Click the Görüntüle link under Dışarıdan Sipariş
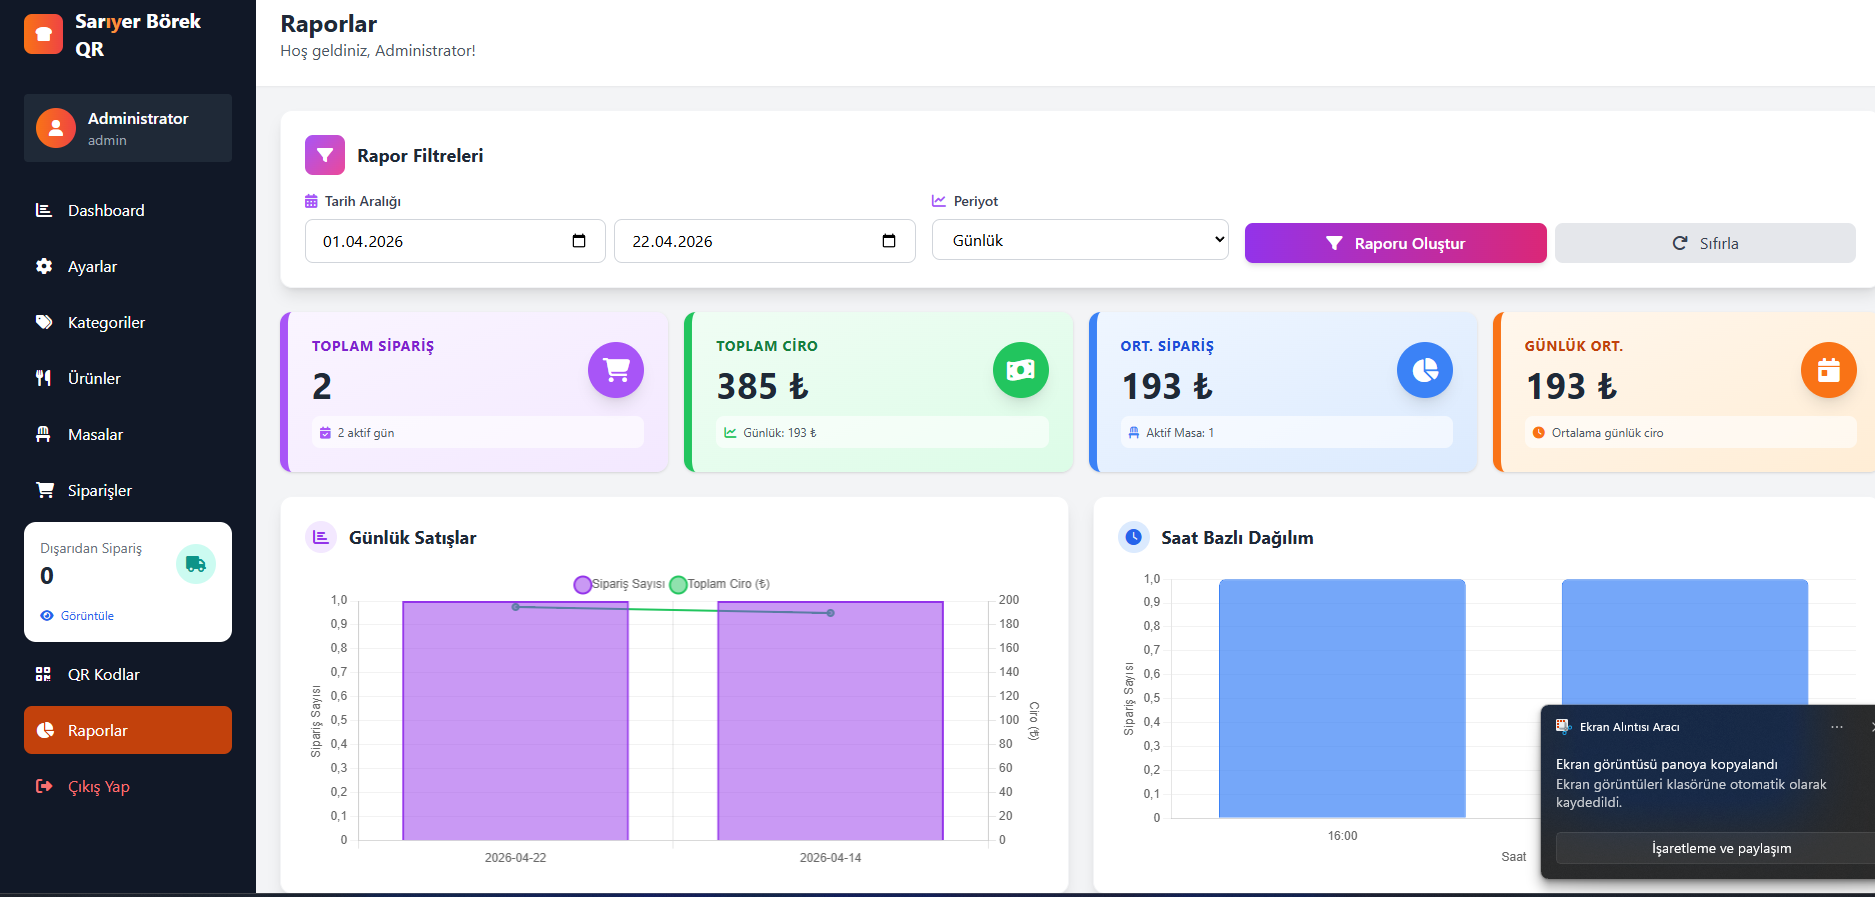The width and height of the screenshot is (1875, 897). [x=87, y=616]
